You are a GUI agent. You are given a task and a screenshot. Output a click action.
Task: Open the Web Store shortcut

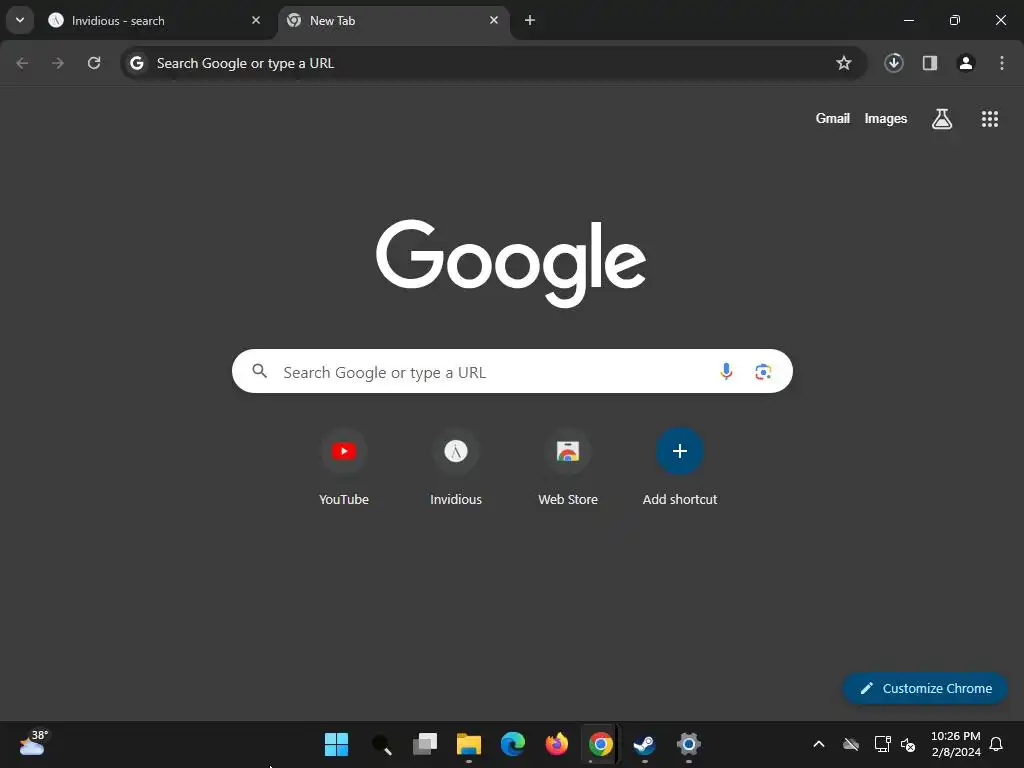568,468
